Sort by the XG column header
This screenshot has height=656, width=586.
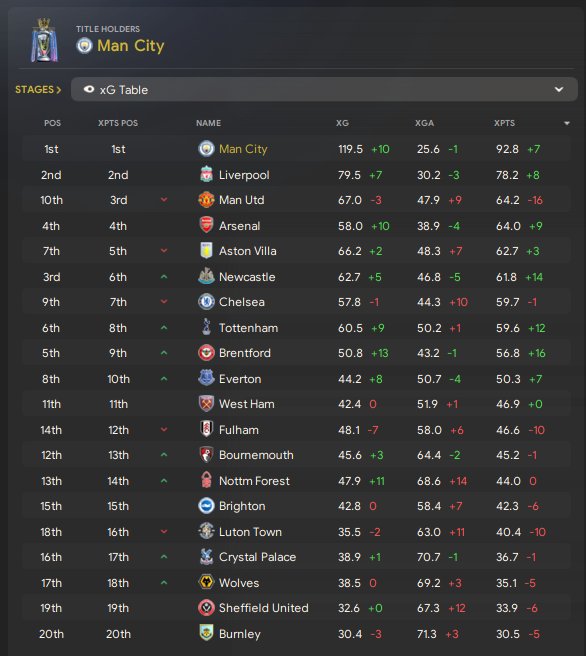coord(342,123)
